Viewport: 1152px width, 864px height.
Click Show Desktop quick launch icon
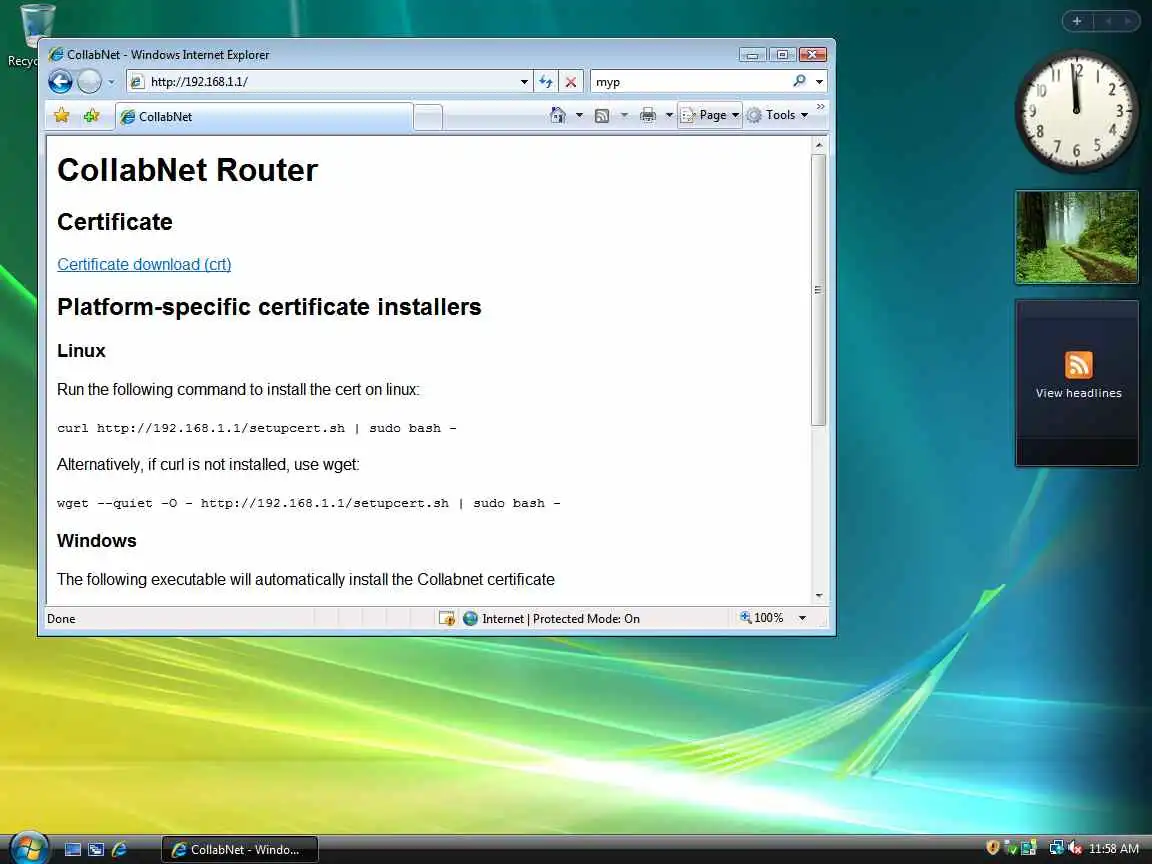pyautogui.click(x=73, y=849)
